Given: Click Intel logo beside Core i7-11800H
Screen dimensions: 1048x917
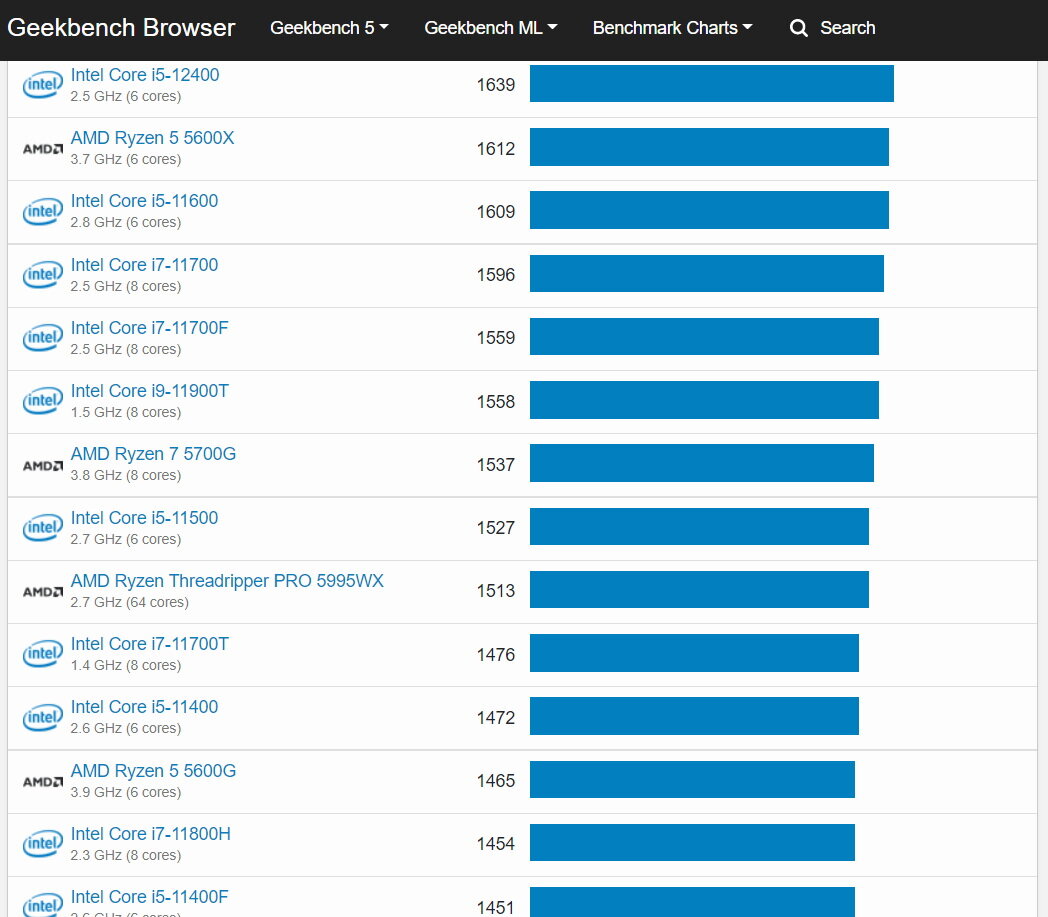Looking at the screenshot, I should (43, 843).
